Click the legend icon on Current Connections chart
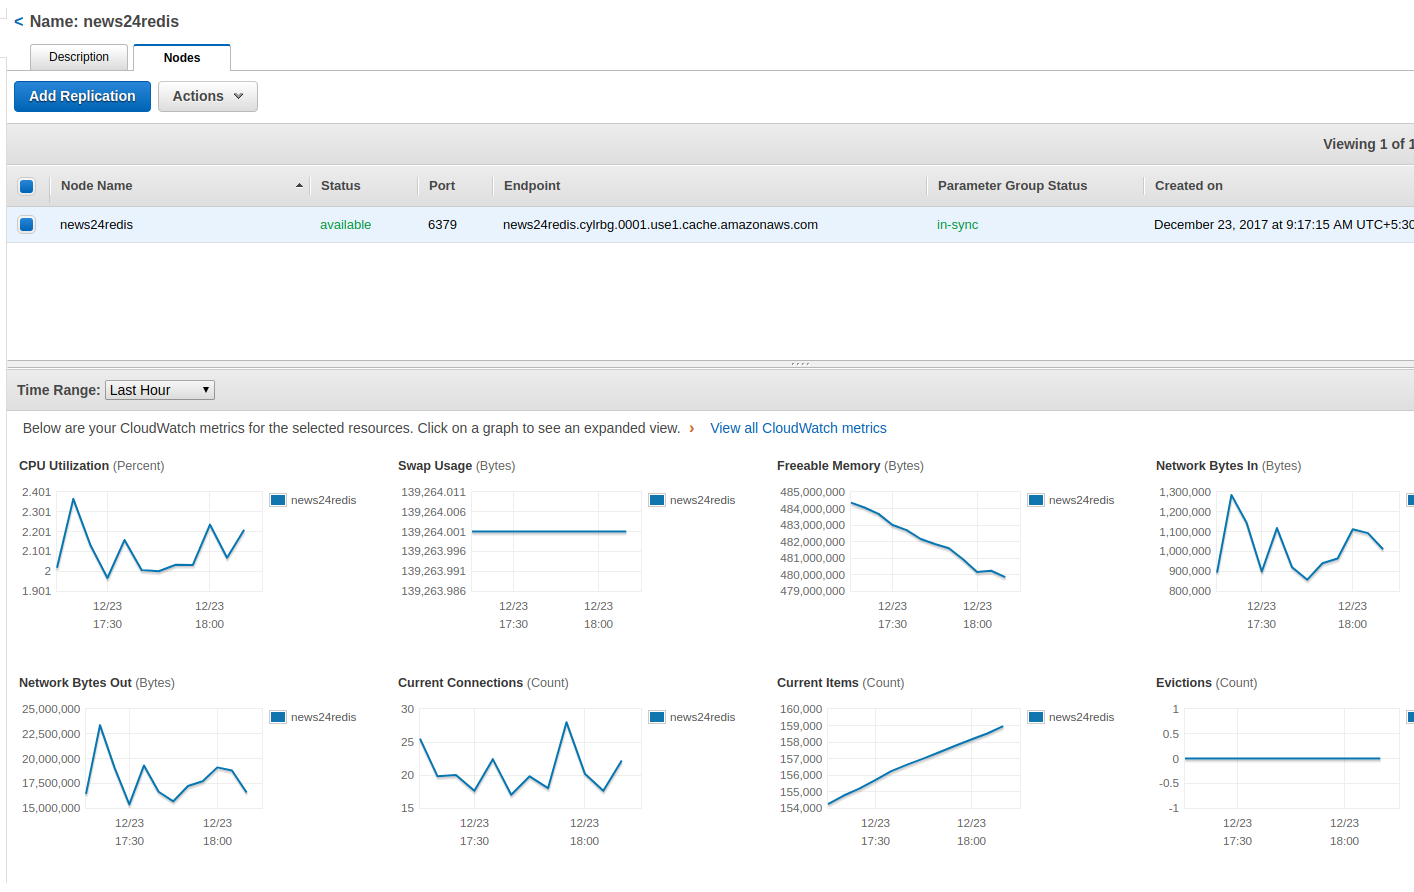The height and width of the screenshot is (892, 1414). click(656, 717)
